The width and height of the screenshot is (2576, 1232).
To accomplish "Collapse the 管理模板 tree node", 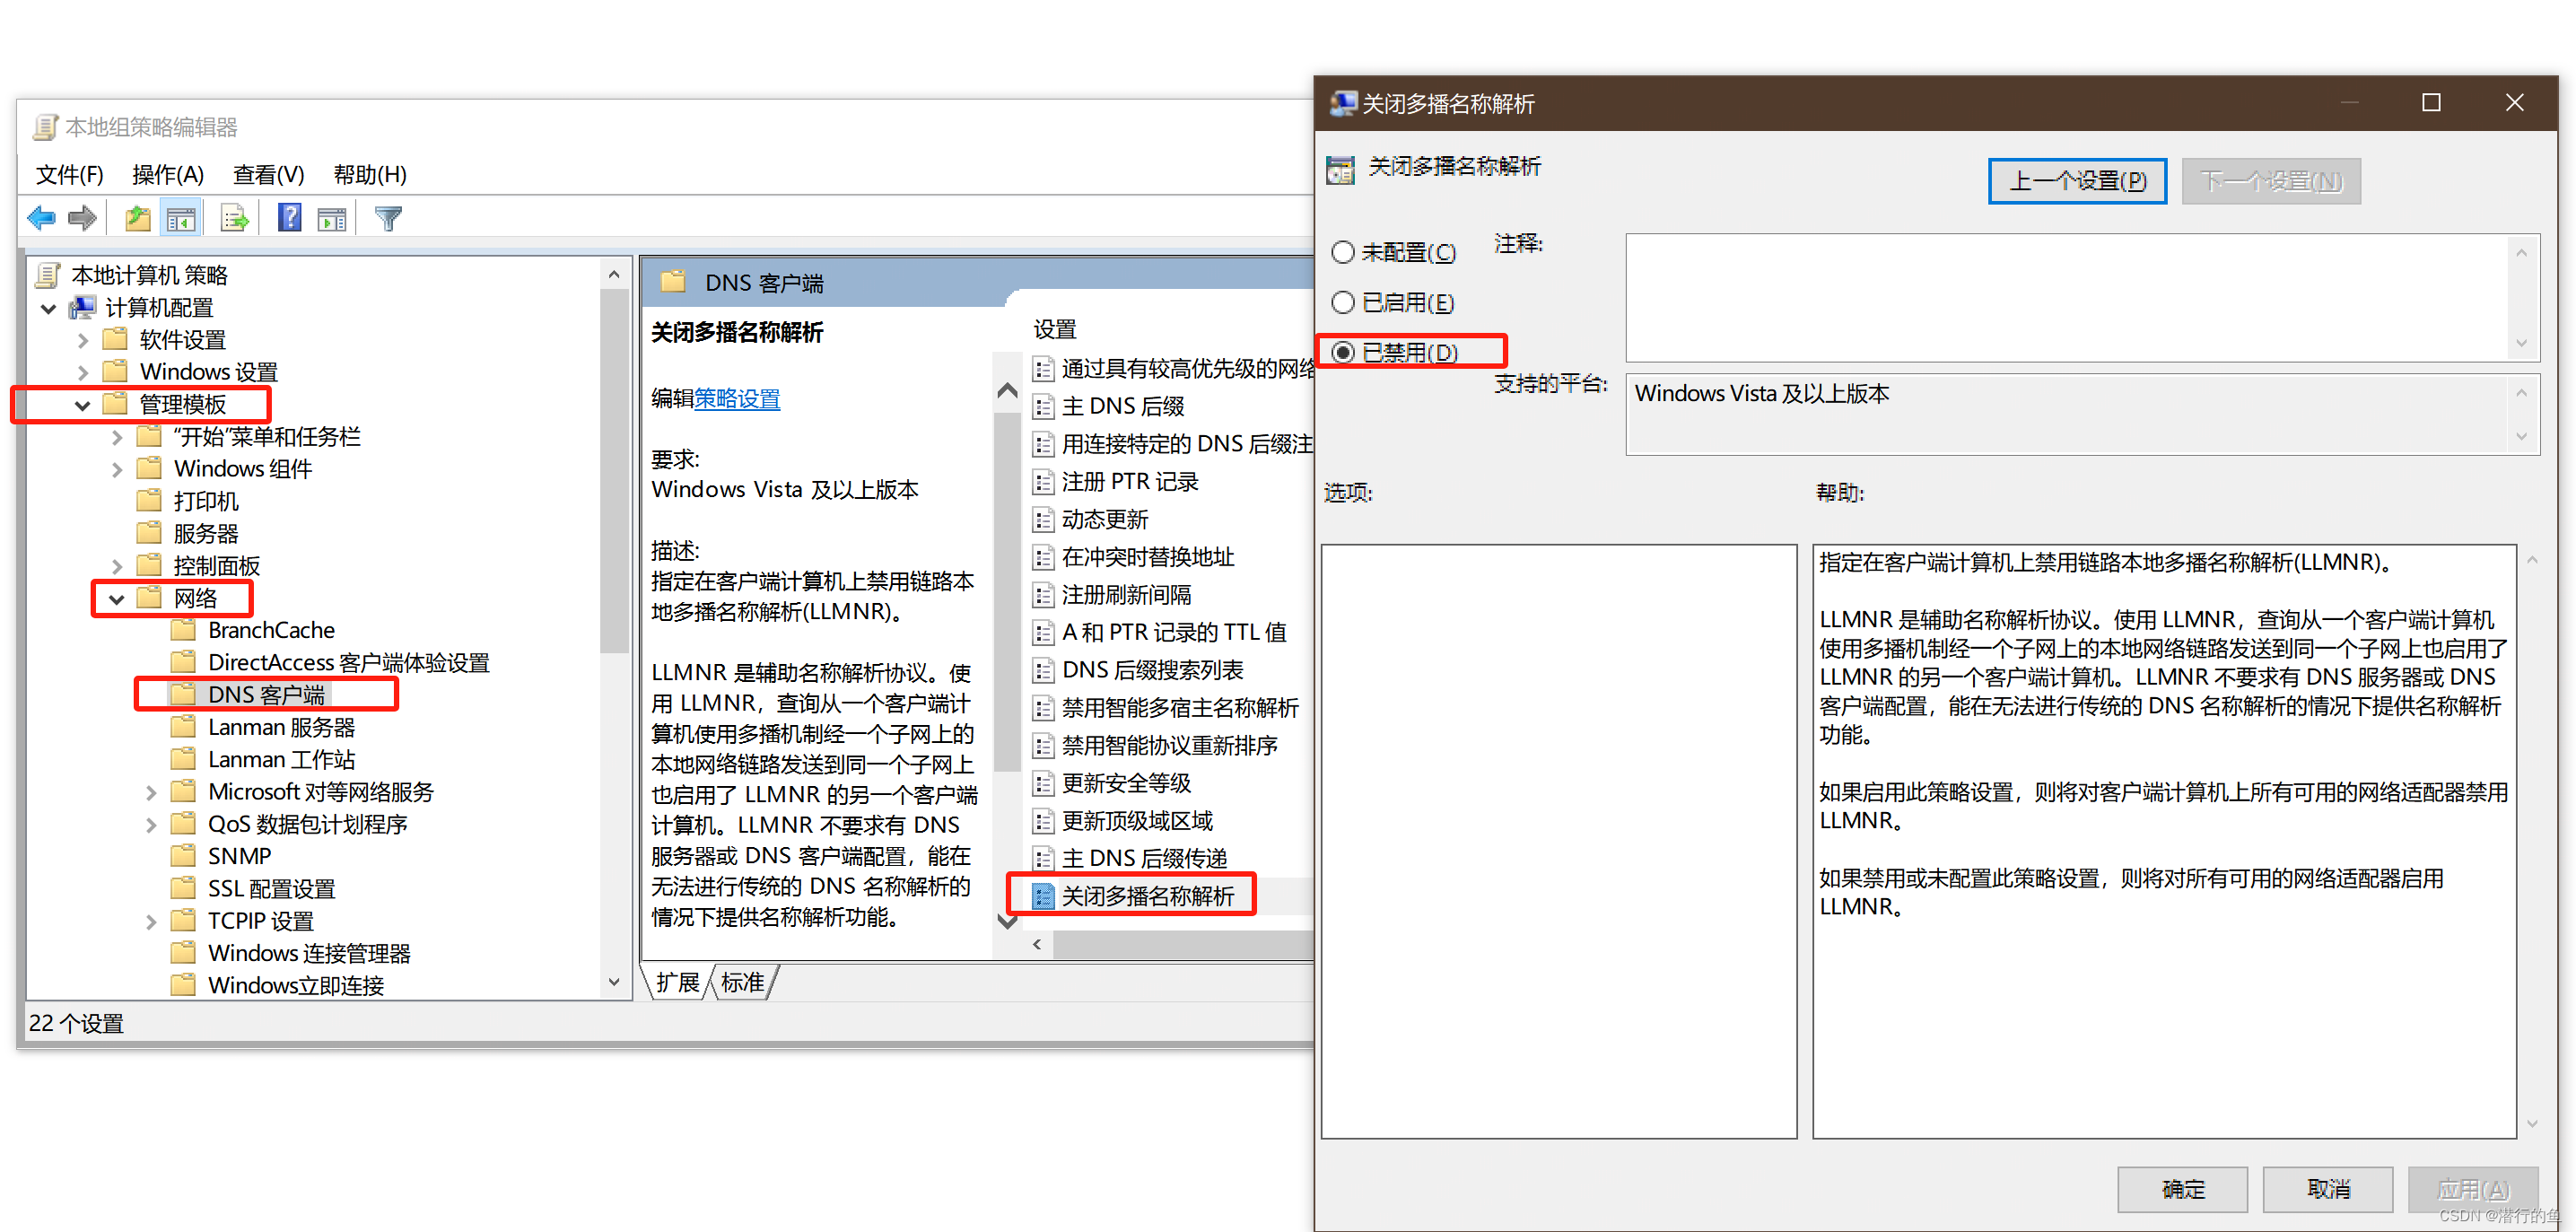I will (x=83, y=405).
